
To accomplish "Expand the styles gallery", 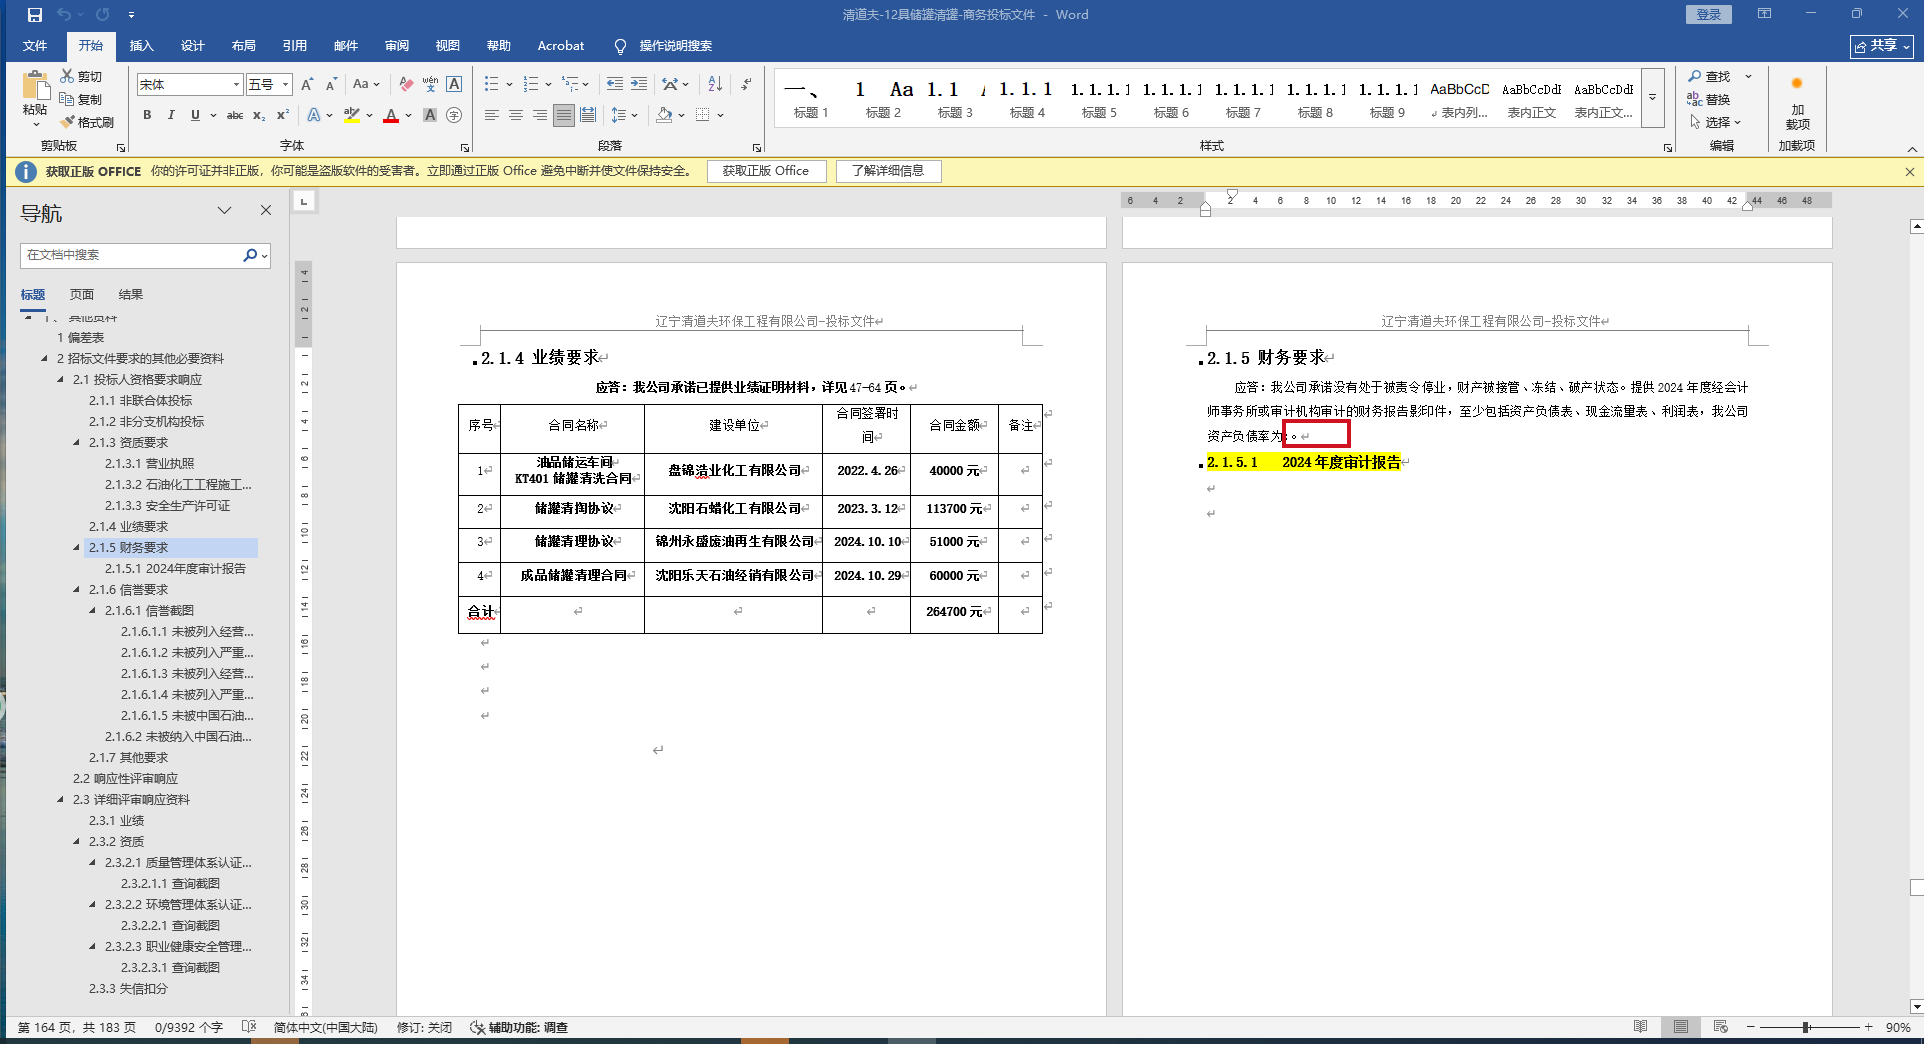I will click(1653, 98).
